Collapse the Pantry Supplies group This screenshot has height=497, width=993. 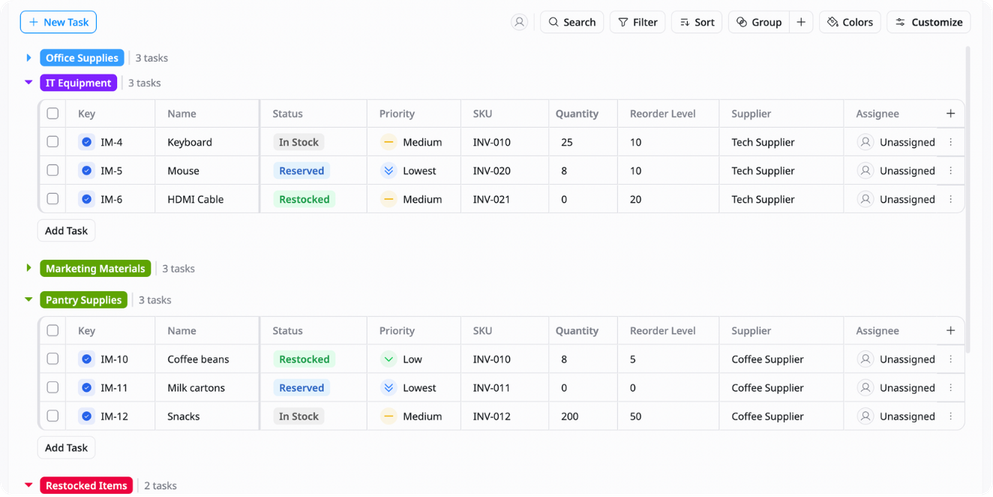pos(28,299)
